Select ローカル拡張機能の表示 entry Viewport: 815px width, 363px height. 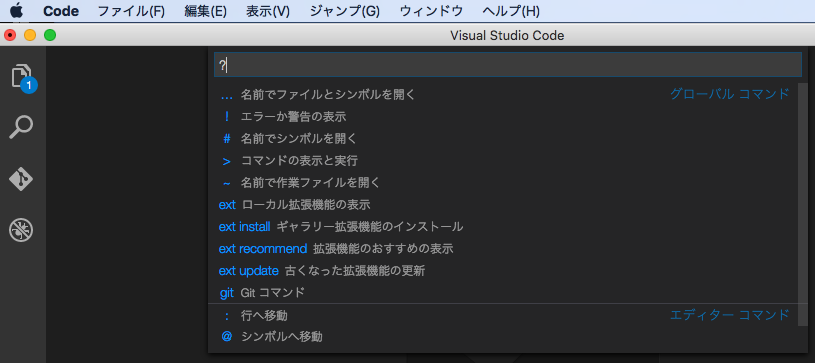[504, 204]
